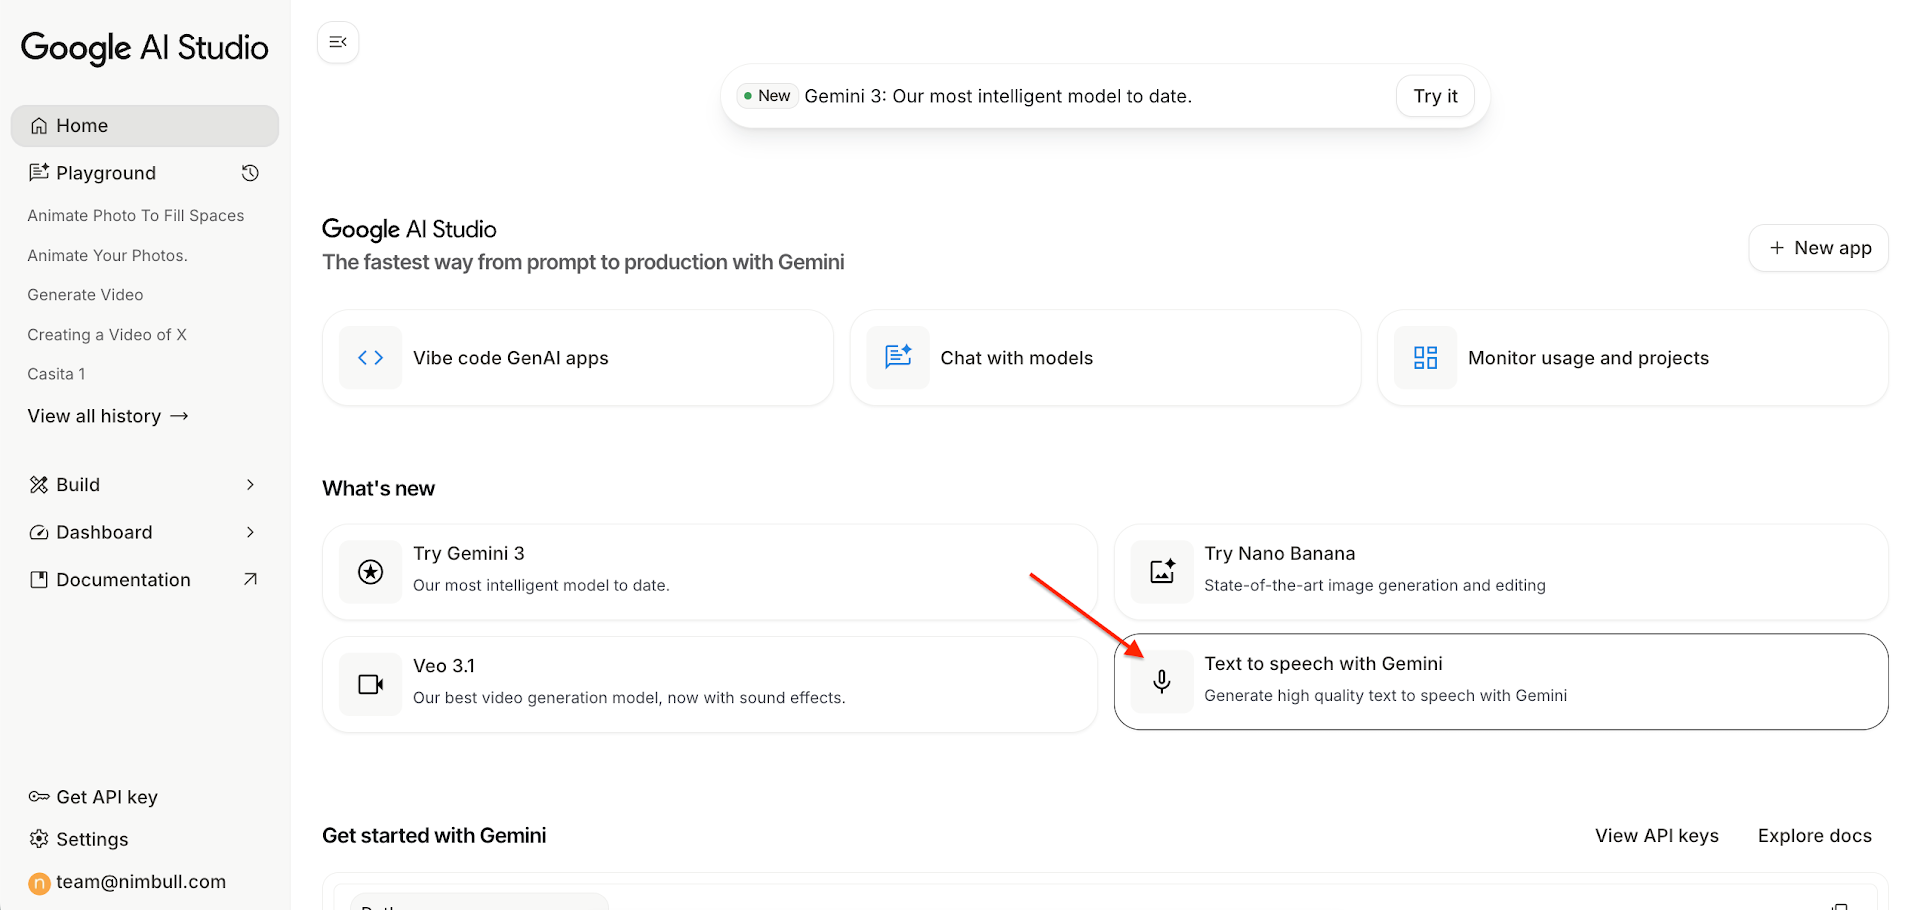Click the Monitor usage dashboard grid icon
1920x910 pixels.
coord(1425,358)
